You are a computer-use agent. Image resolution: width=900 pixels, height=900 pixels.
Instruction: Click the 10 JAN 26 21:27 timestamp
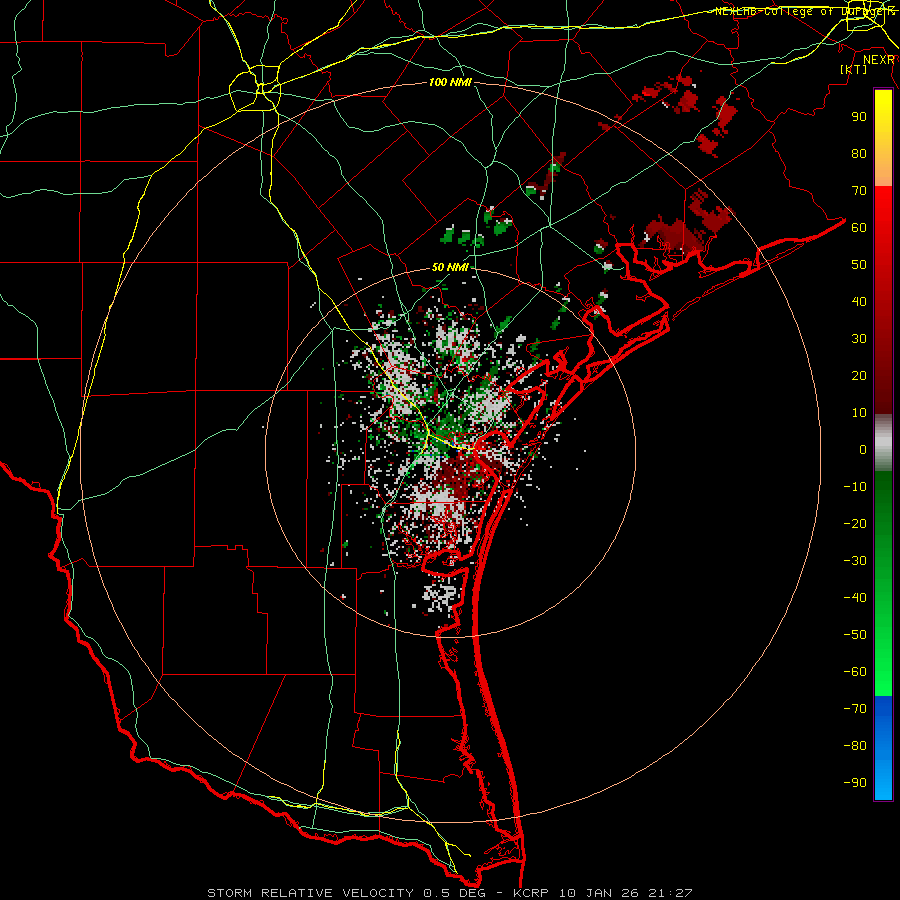[x=625, y=893]
